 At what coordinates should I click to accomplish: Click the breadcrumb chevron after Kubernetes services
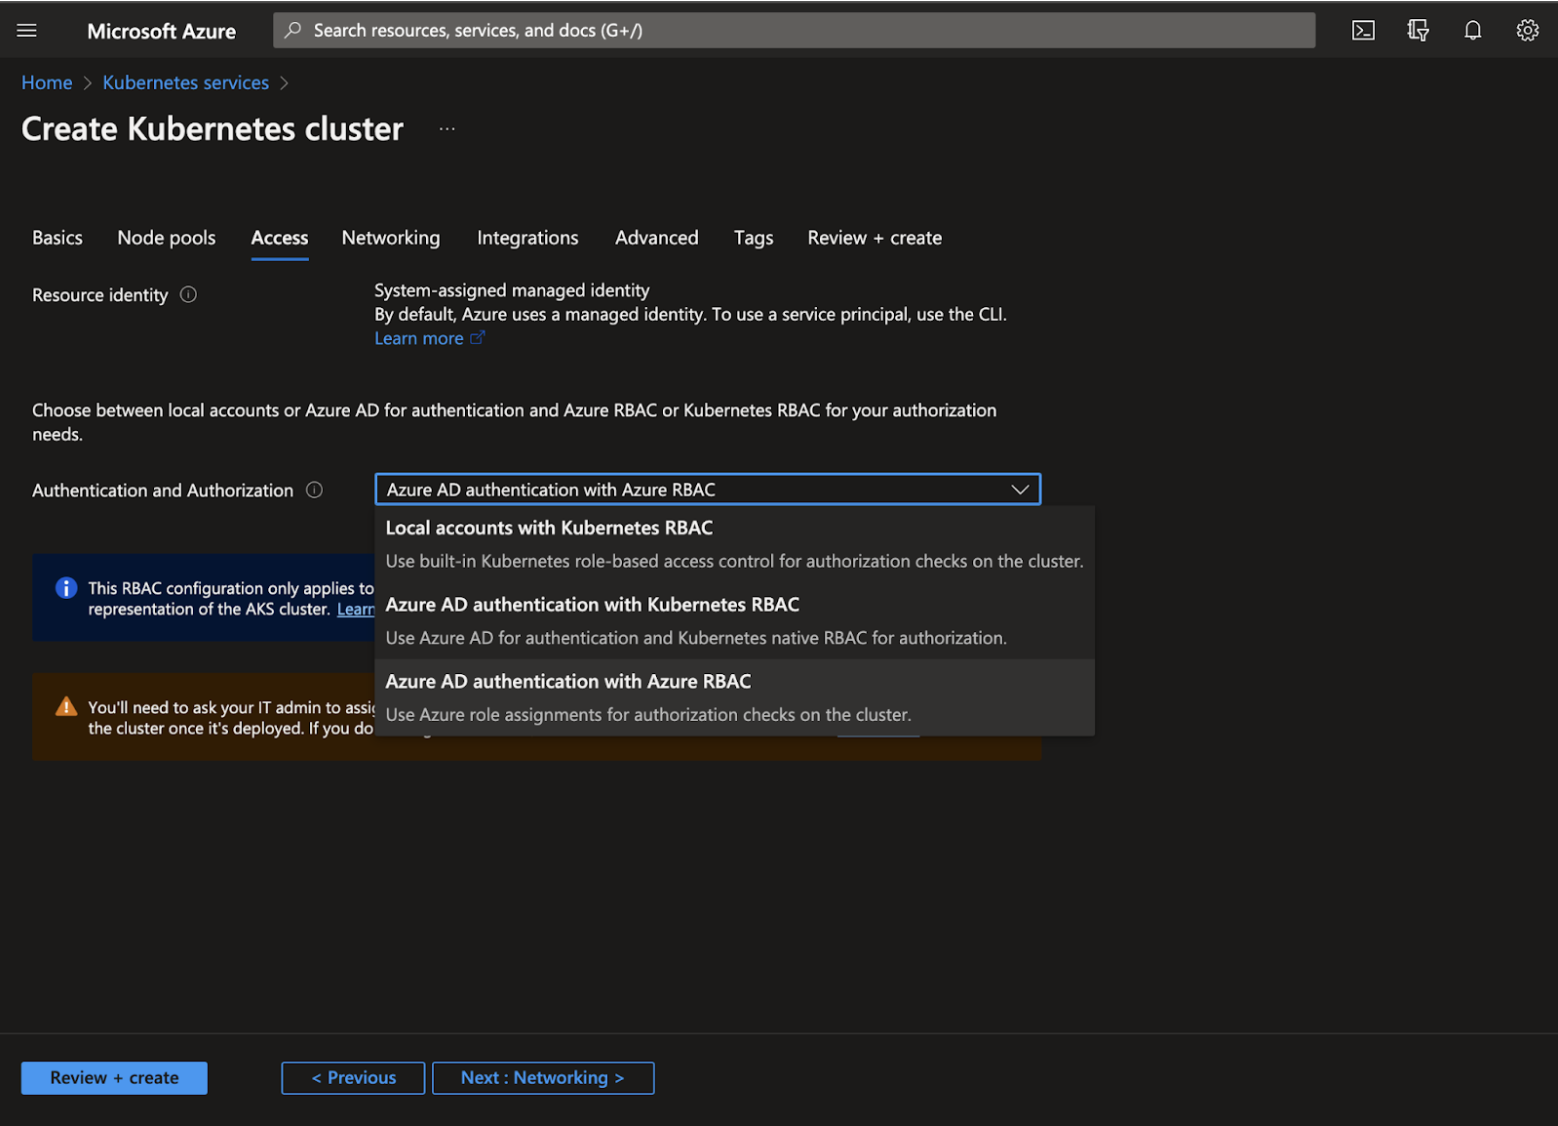(284, 83)
